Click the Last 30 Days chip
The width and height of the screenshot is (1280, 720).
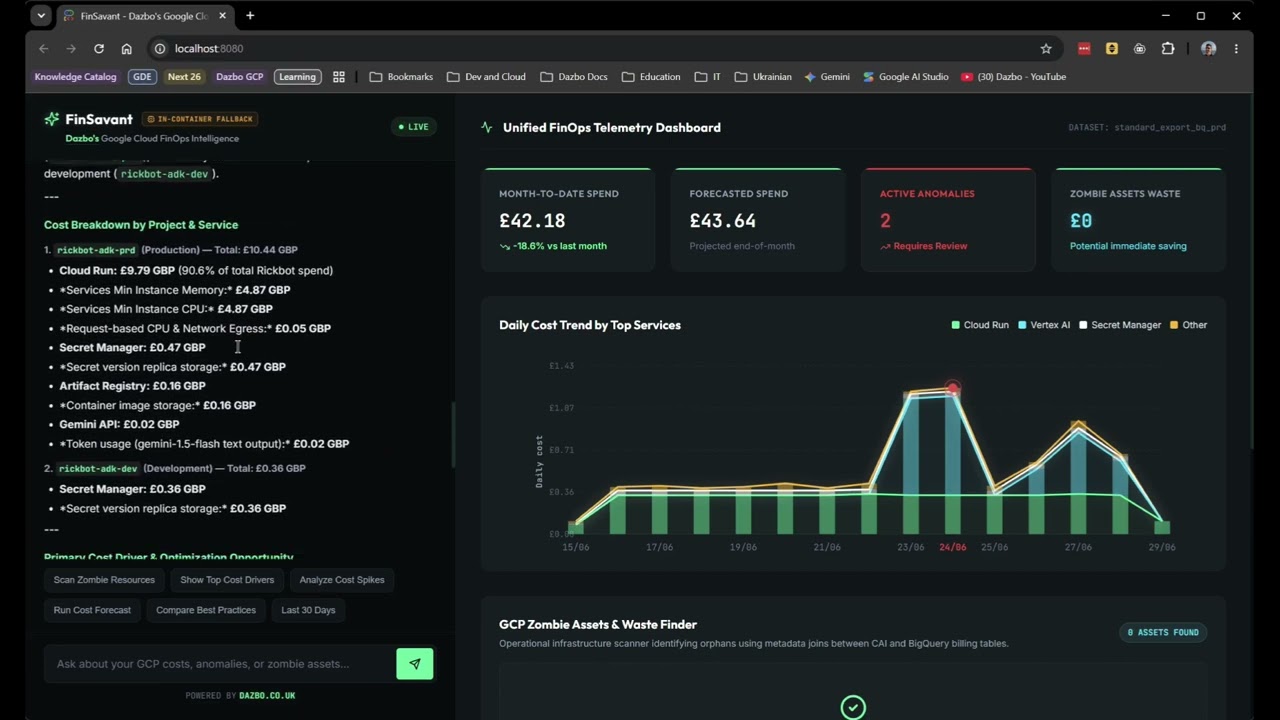tap(308, 610)
